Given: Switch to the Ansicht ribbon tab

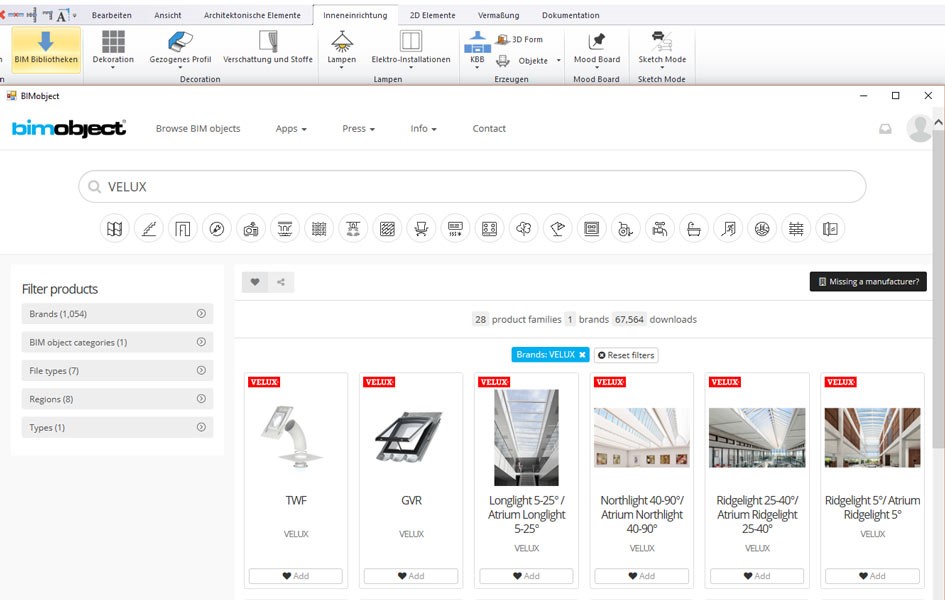Looking at the screenshot, I should (168, 15).
